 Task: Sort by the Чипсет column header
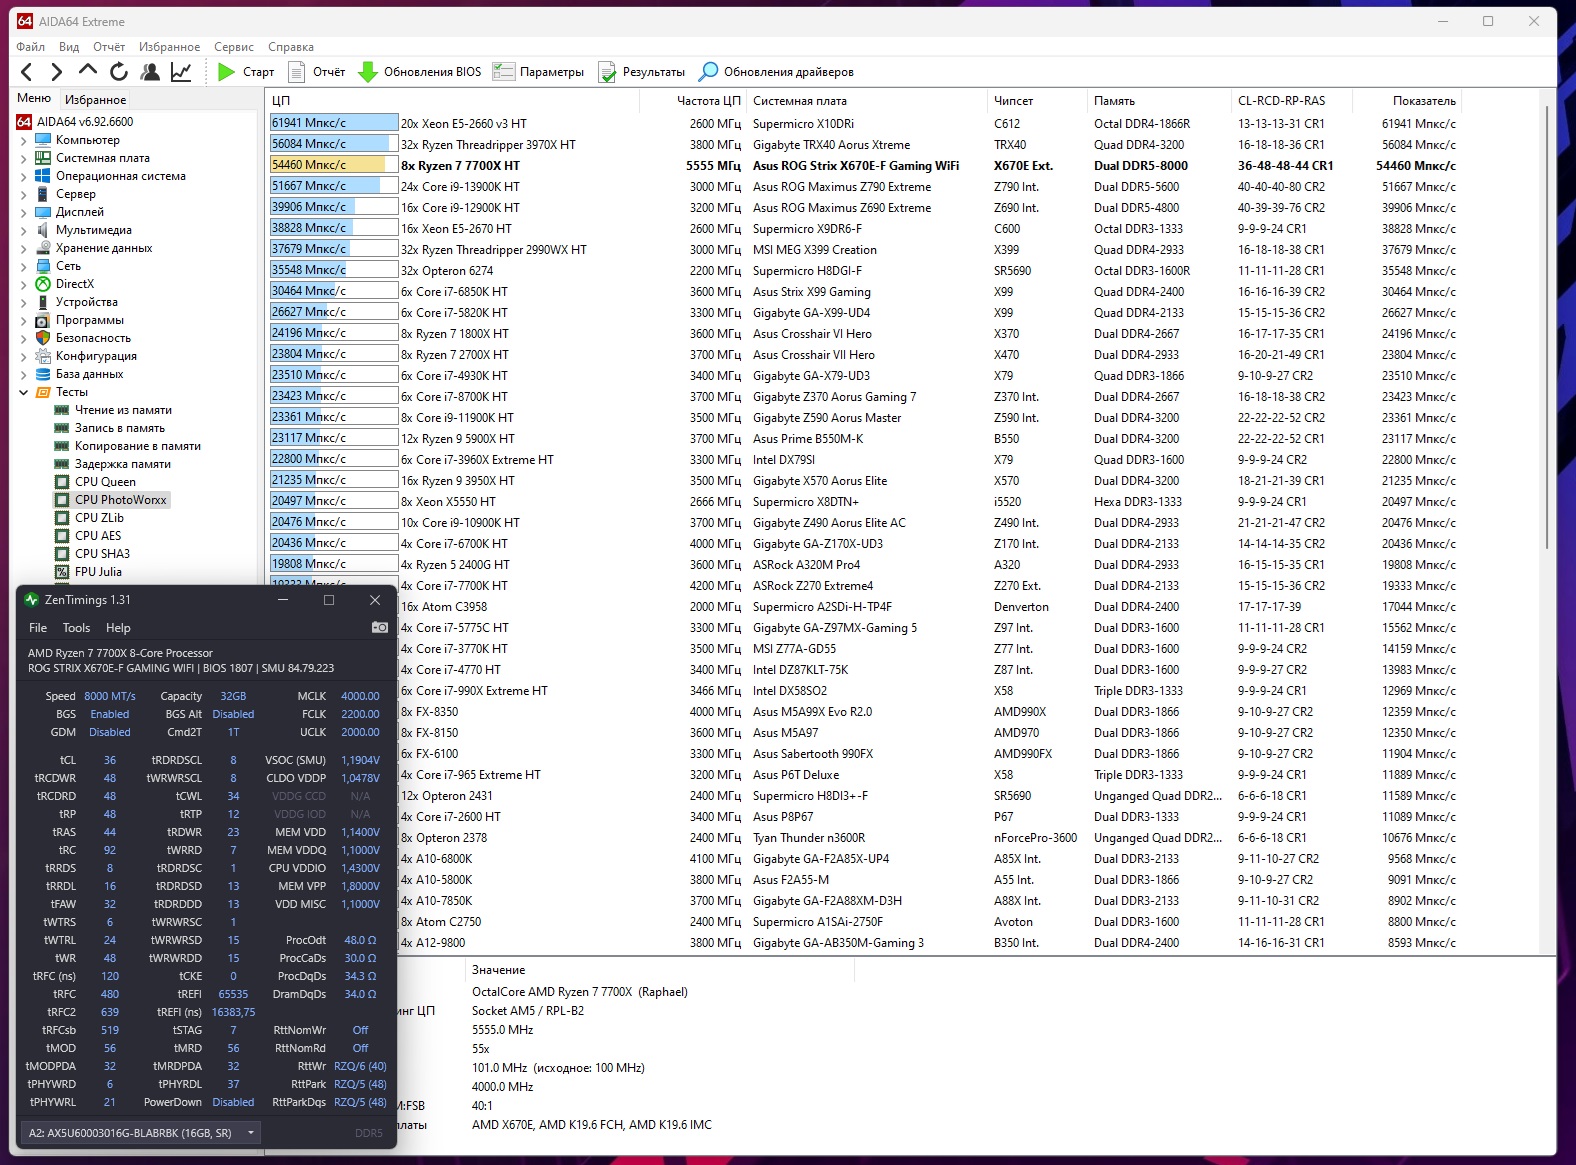point(1037,101)
